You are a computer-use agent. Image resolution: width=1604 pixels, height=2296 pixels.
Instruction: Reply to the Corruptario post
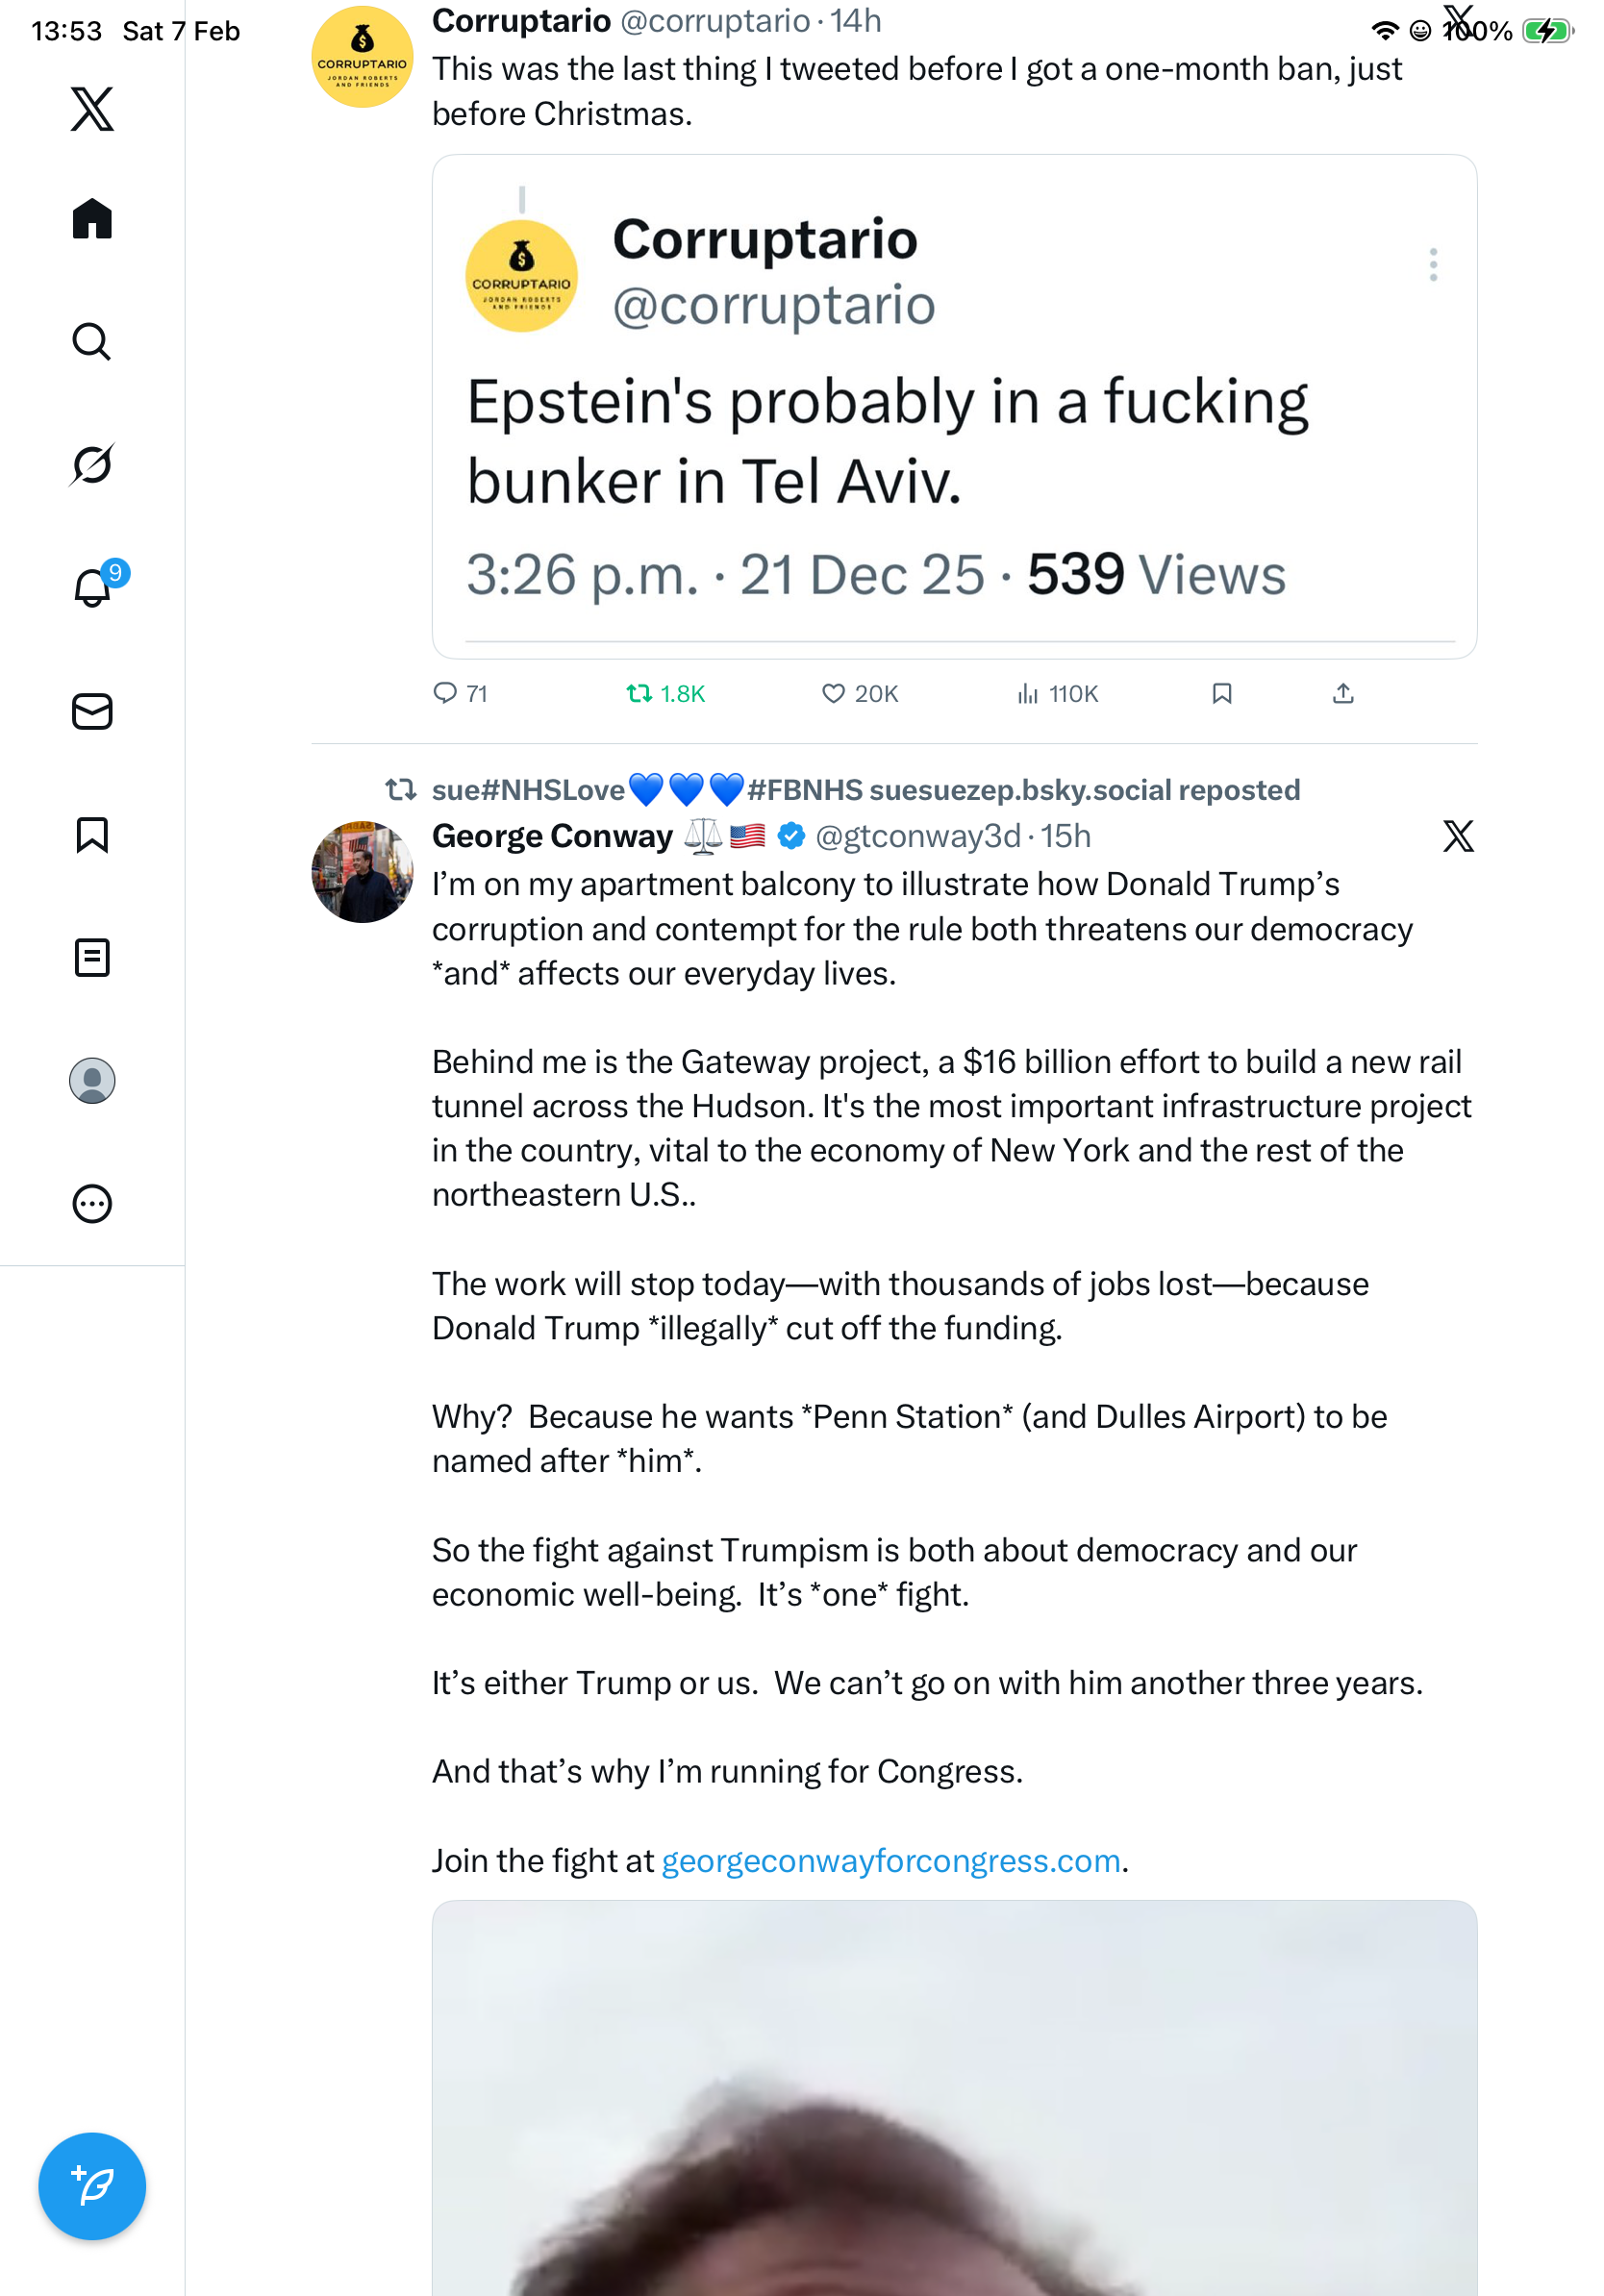tap(445, 693)
